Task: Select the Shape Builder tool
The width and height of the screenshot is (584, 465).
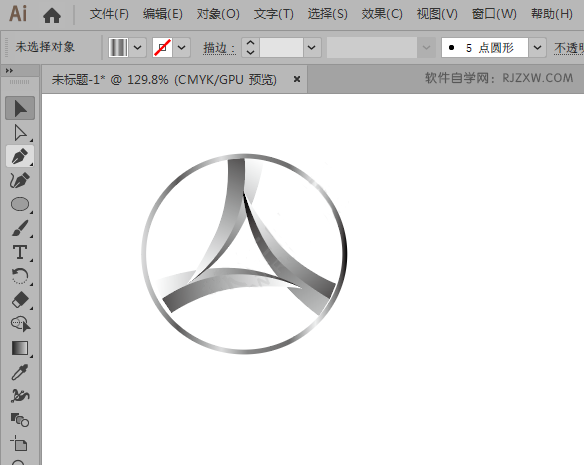Action: (20, 324)
